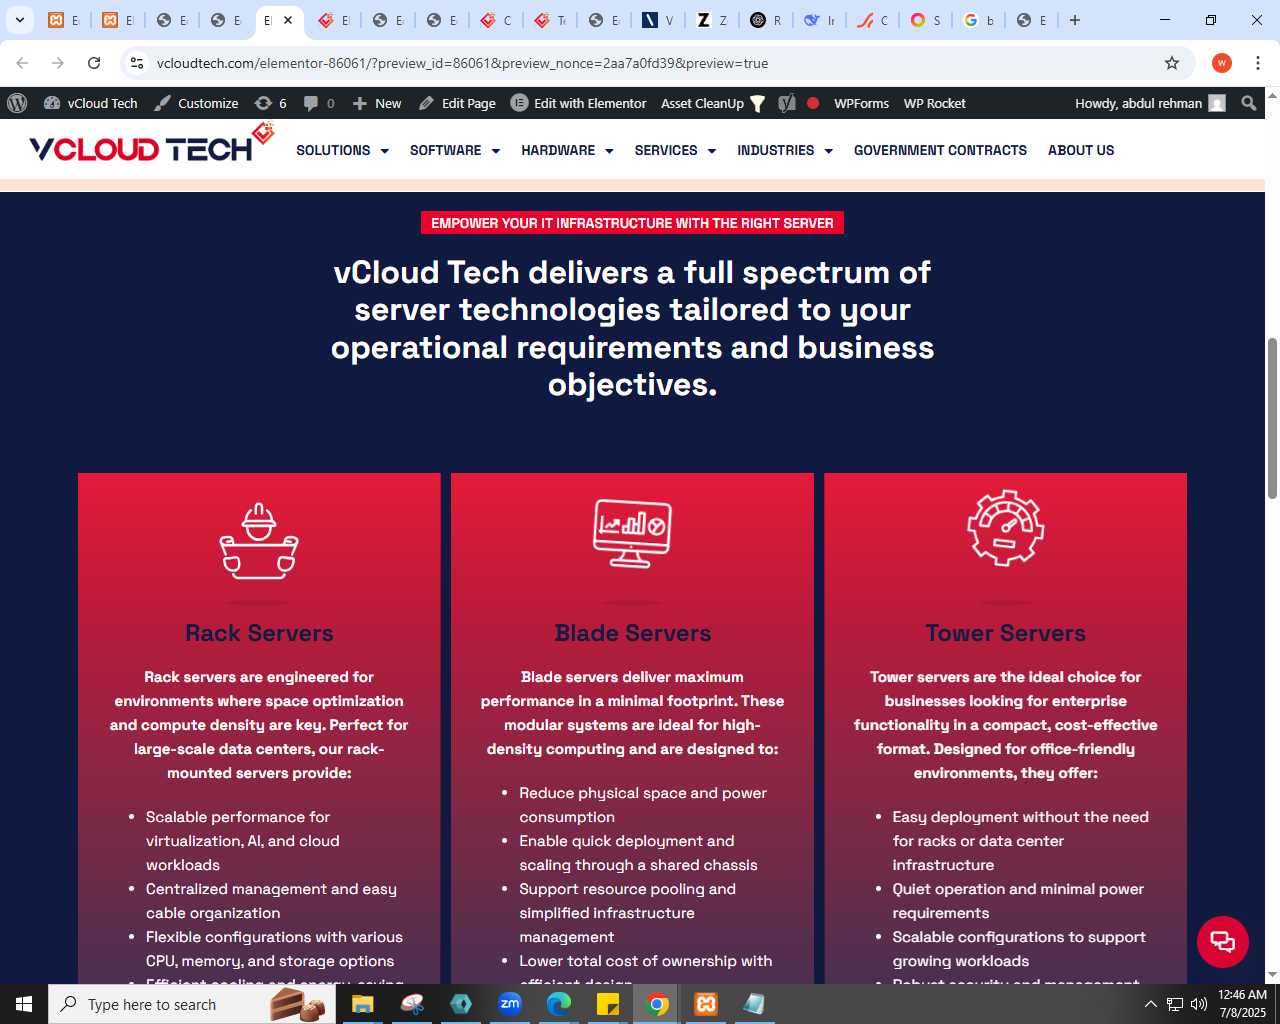The height and width of the screenshot is (1024, 1280).
Task: Show hidden system tray icons
Action: click(x=1150, y=1004)
